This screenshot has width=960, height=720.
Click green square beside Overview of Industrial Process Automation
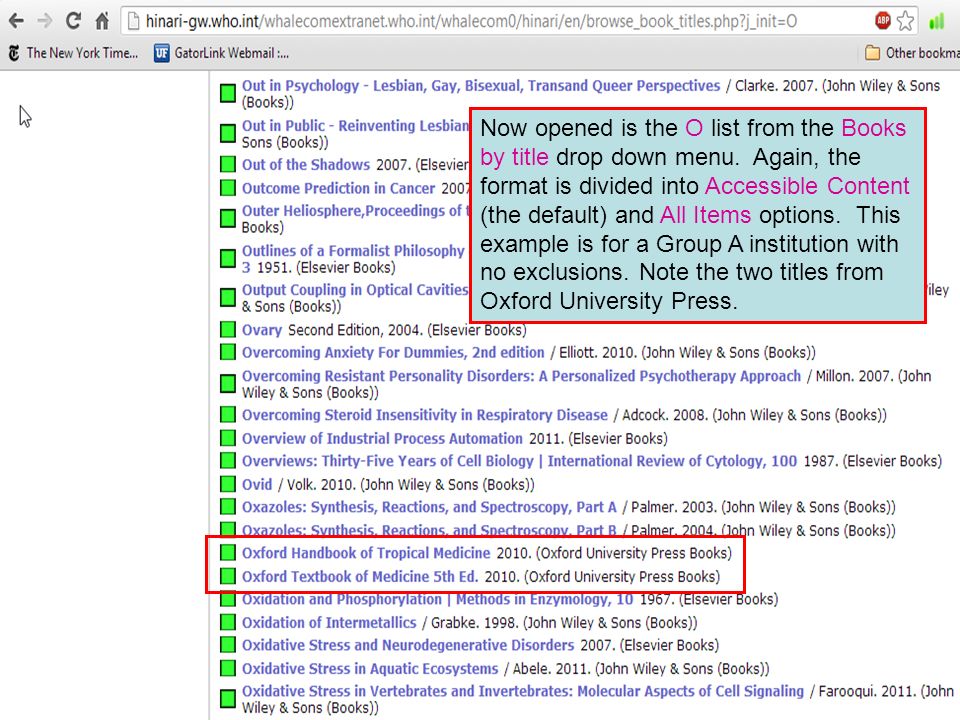[228, 438]
